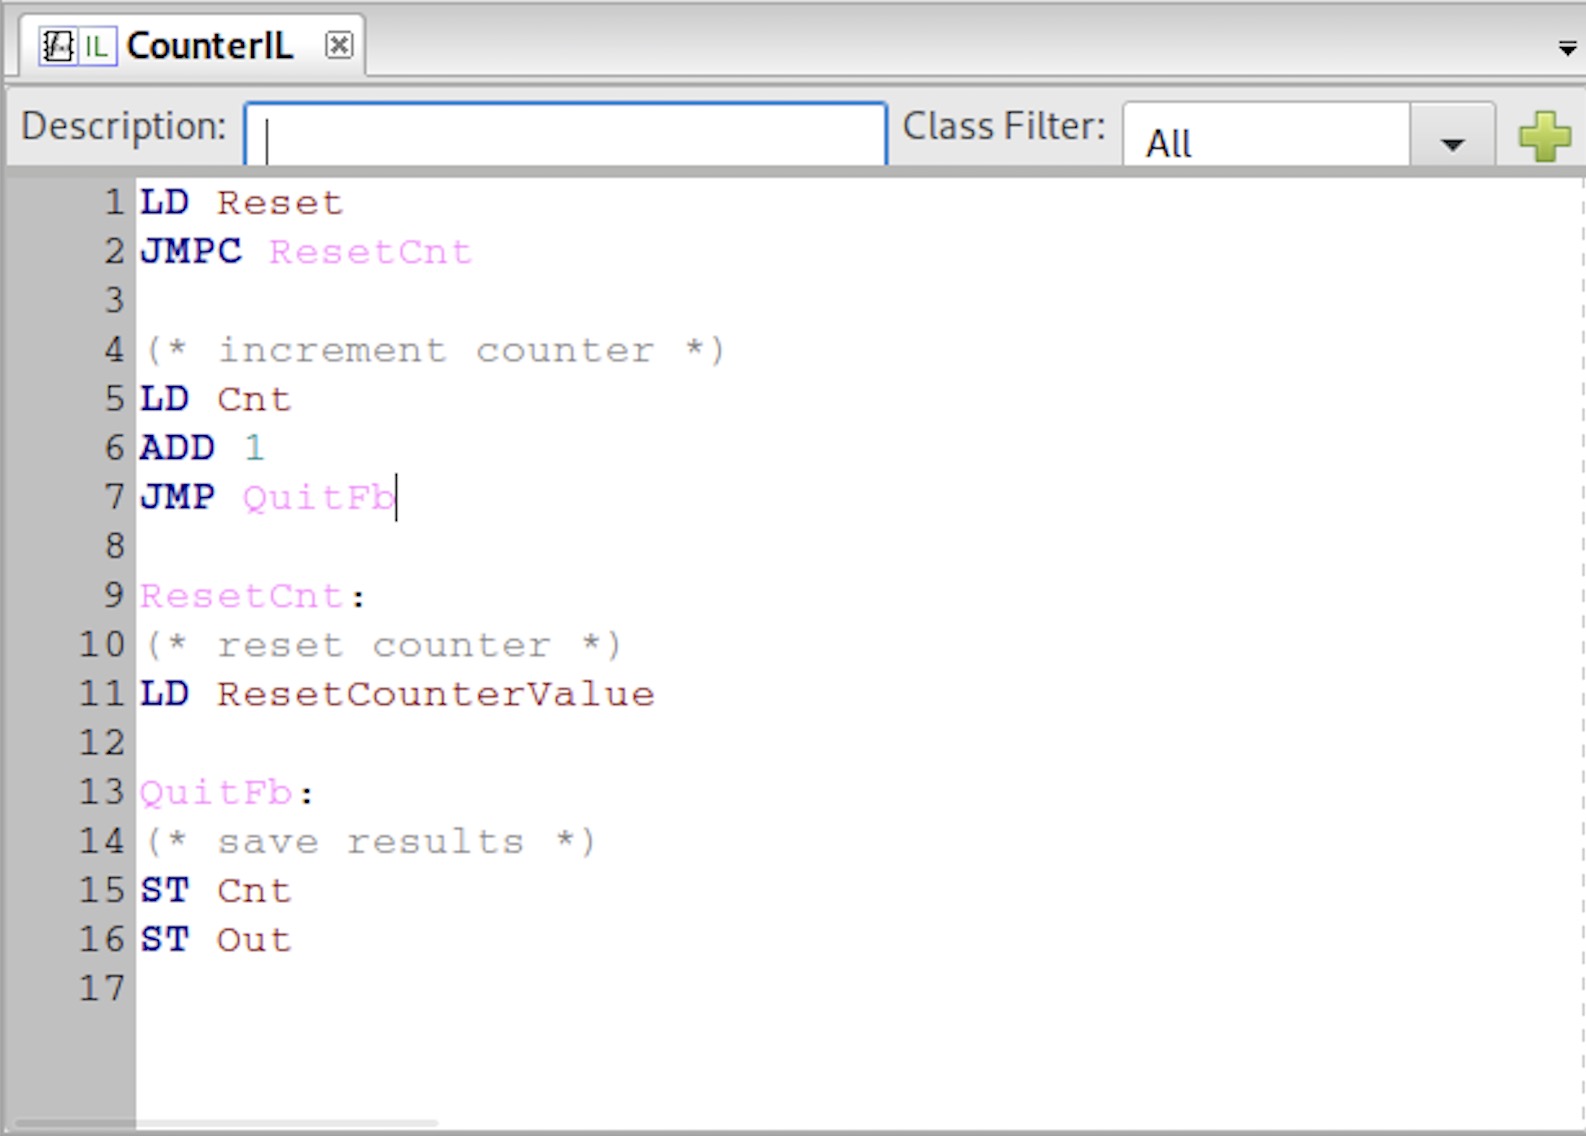Click 'QuitFb' on line 7

tap(319, 497)
